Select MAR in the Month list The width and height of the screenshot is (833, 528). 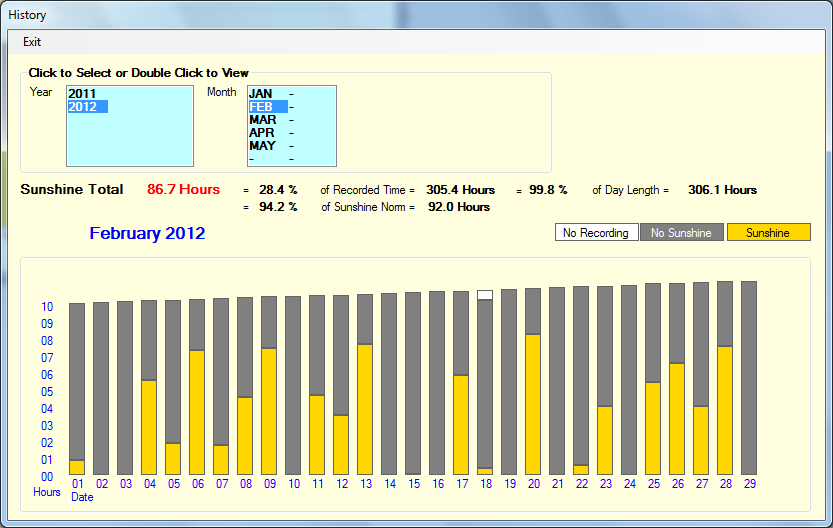(x=263, y=120)
